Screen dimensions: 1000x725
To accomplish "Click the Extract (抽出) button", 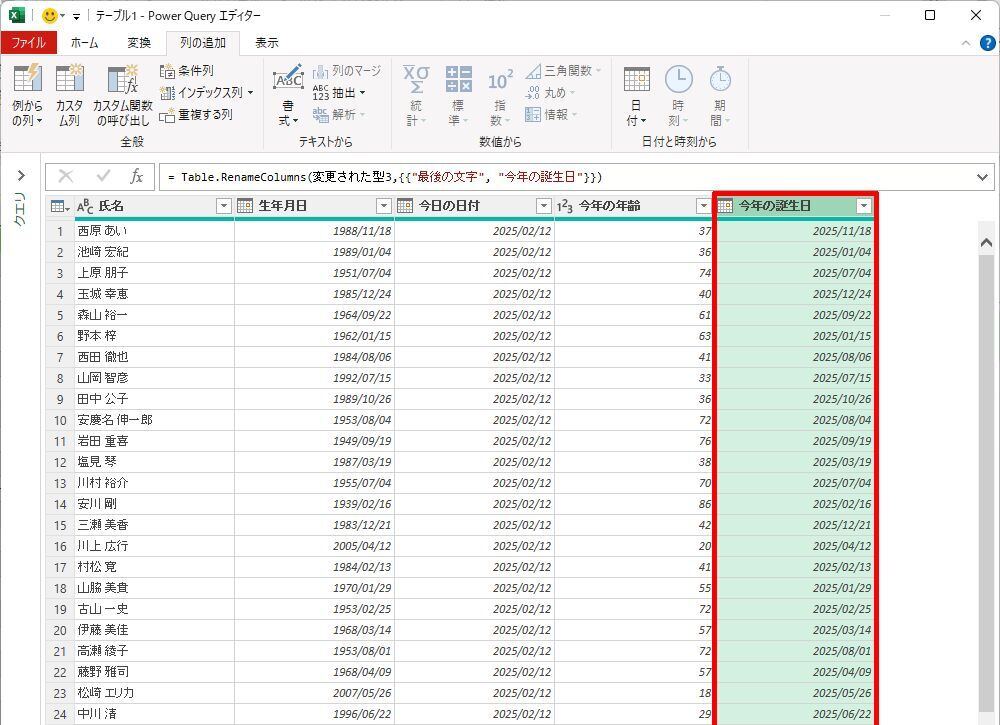I will (x=339, y=93).
